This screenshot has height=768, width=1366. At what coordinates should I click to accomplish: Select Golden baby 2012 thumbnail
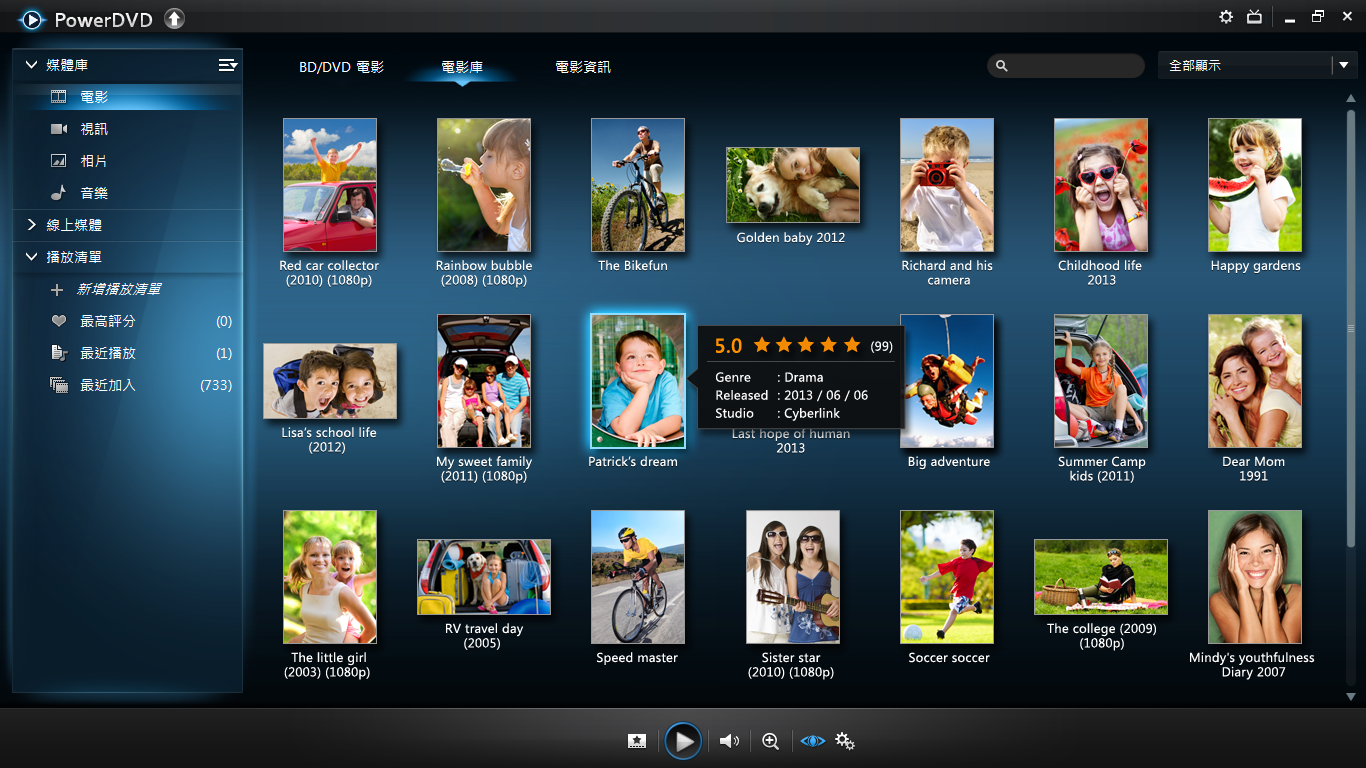[x=793, y=185]
